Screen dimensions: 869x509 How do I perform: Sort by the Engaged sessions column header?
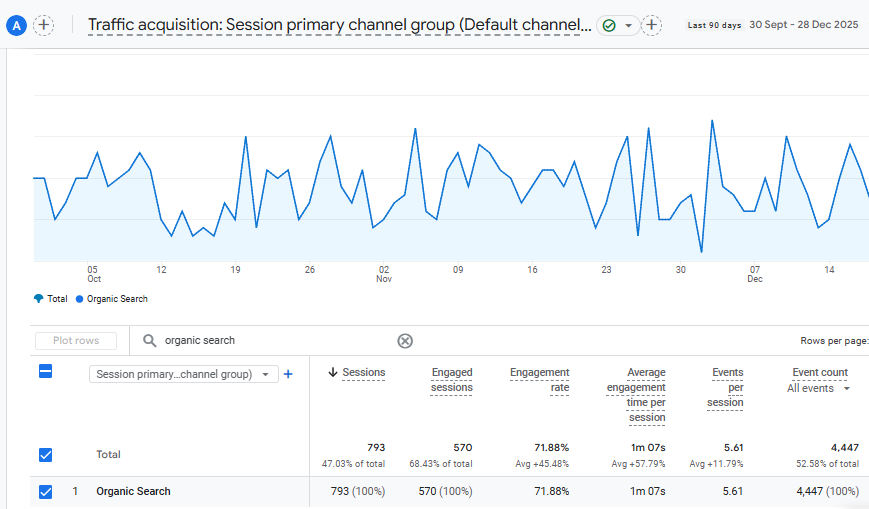(451, 380)
